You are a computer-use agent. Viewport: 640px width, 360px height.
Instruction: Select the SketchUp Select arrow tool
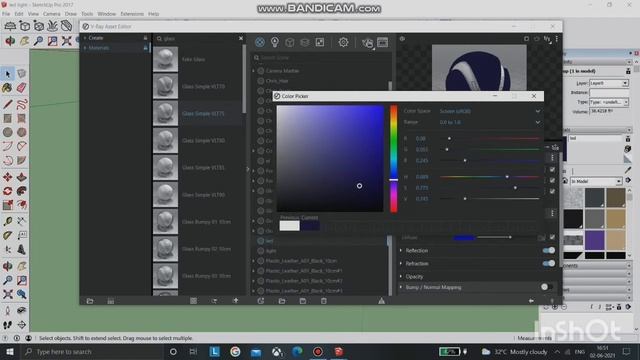(8, 74)
